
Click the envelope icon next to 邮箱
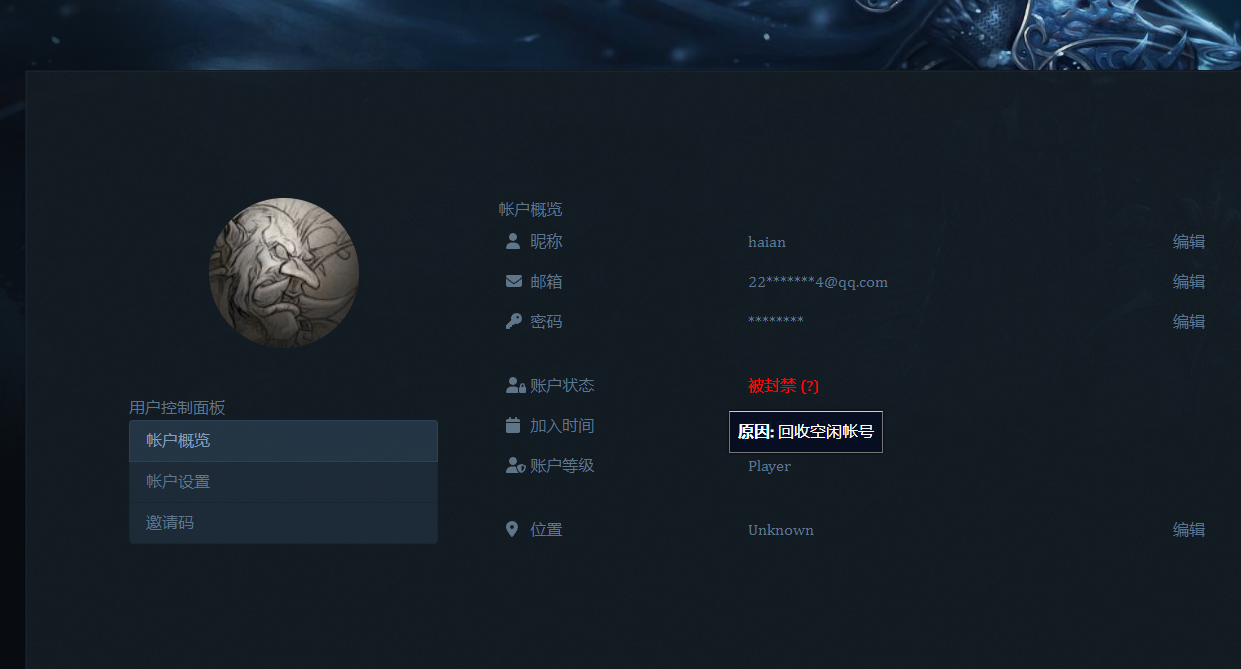coord(514,281)
